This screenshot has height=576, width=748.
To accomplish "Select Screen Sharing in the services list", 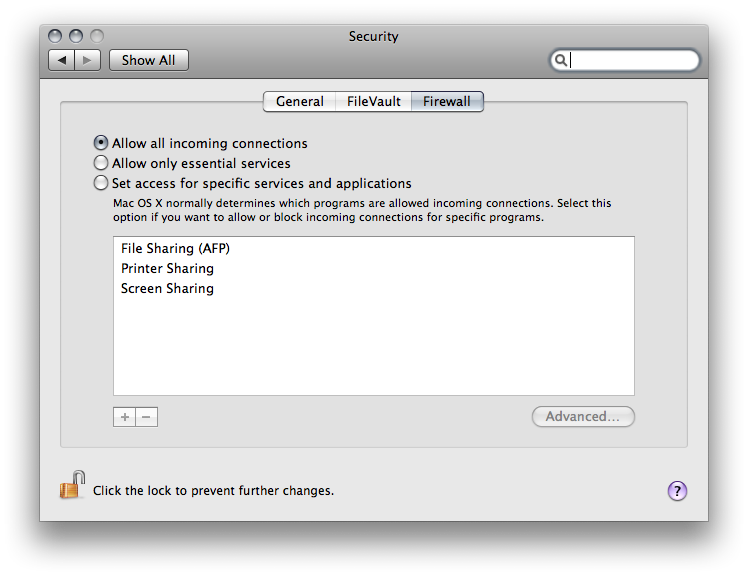I will 374,288.
